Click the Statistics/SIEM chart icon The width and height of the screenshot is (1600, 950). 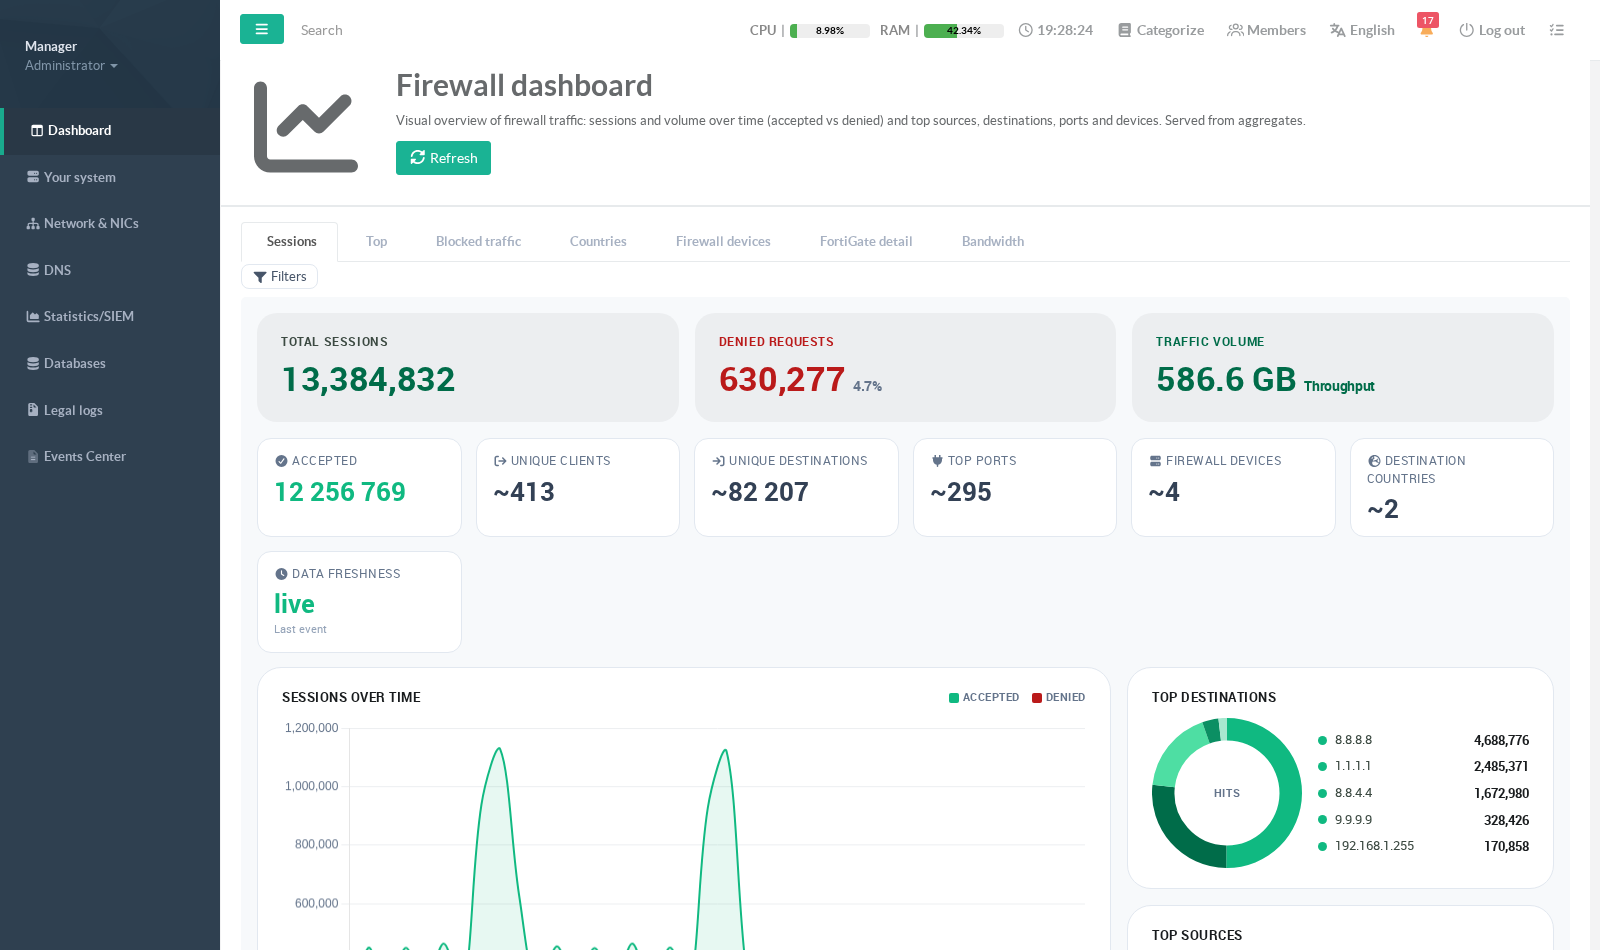click(33, 316)
